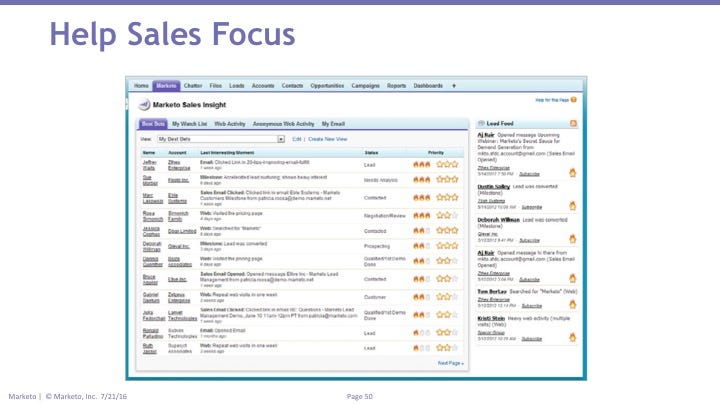Switch to the My Watch List sub-tab
Screen dimensions: 720x405
(189, 124)
